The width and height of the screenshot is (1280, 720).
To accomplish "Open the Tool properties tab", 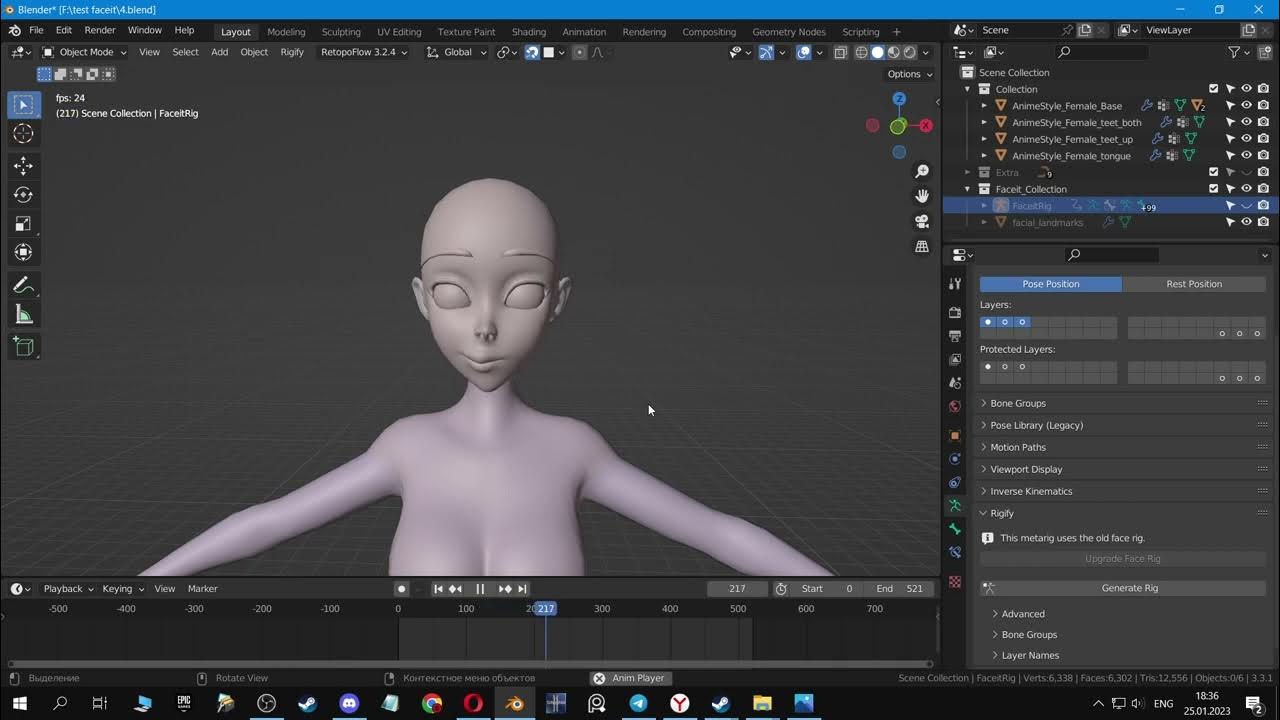I will [x=955, y=284].
